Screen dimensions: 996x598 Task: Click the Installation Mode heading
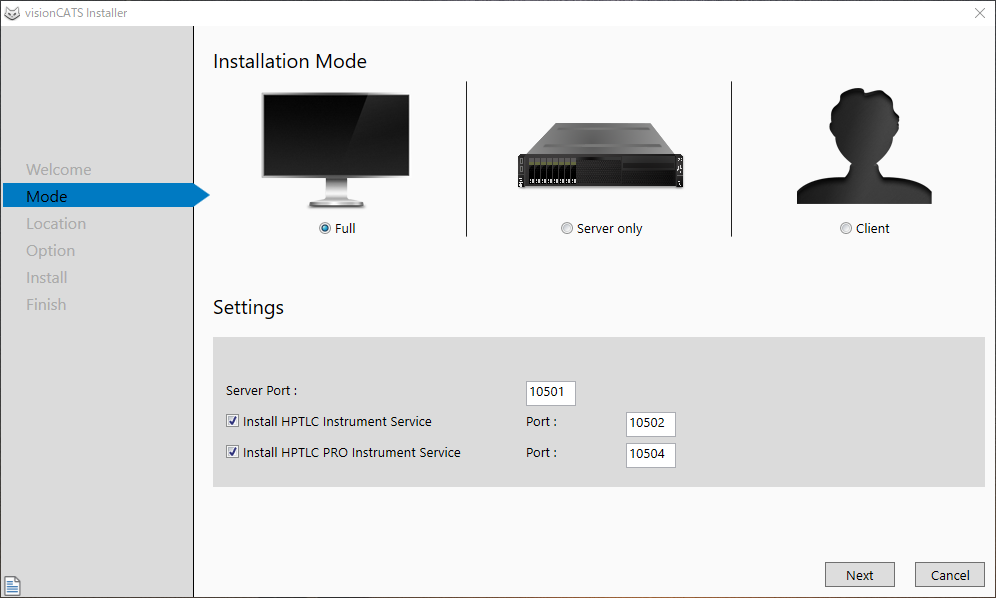click(290, 61)
